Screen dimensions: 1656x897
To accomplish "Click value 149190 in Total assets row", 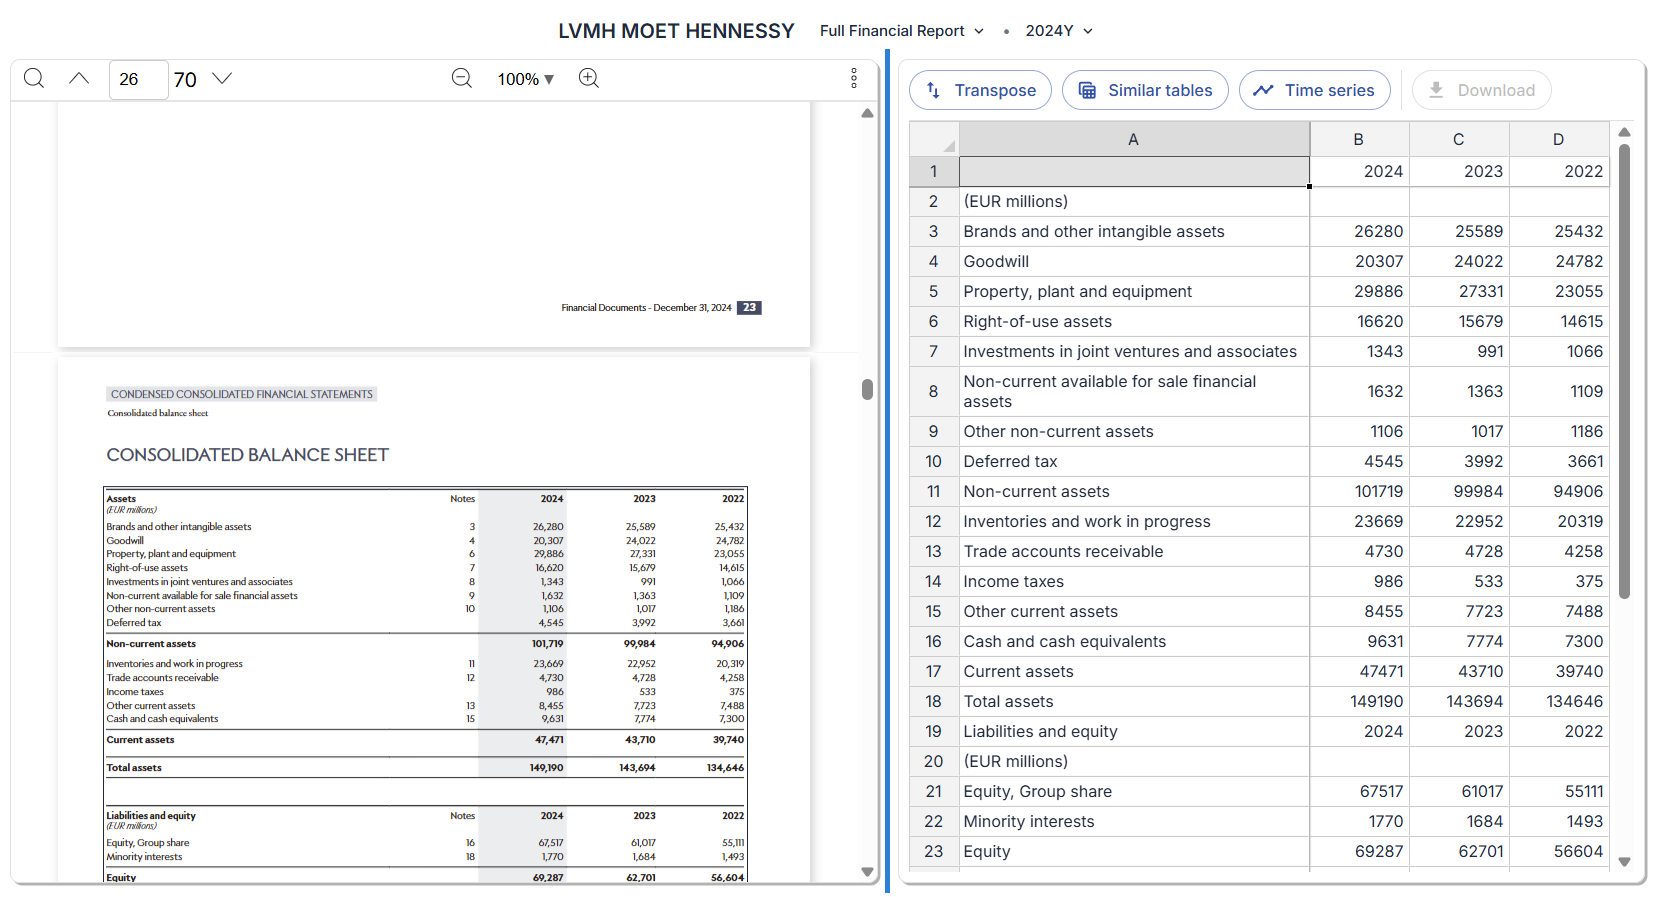I will 1359,701.
